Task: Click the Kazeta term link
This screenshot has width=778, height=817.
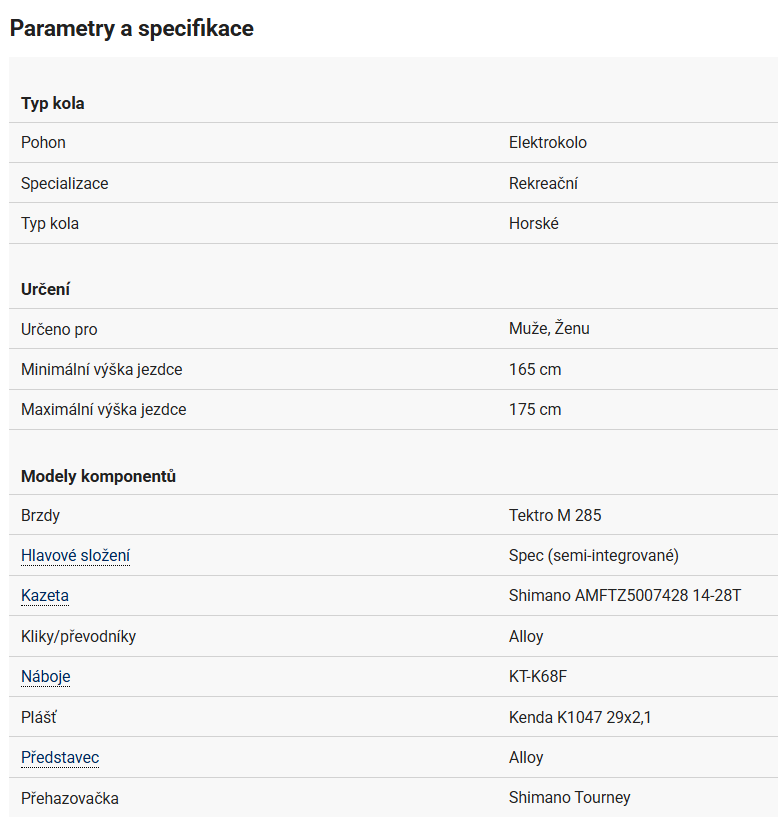Action: coord(45,596)
